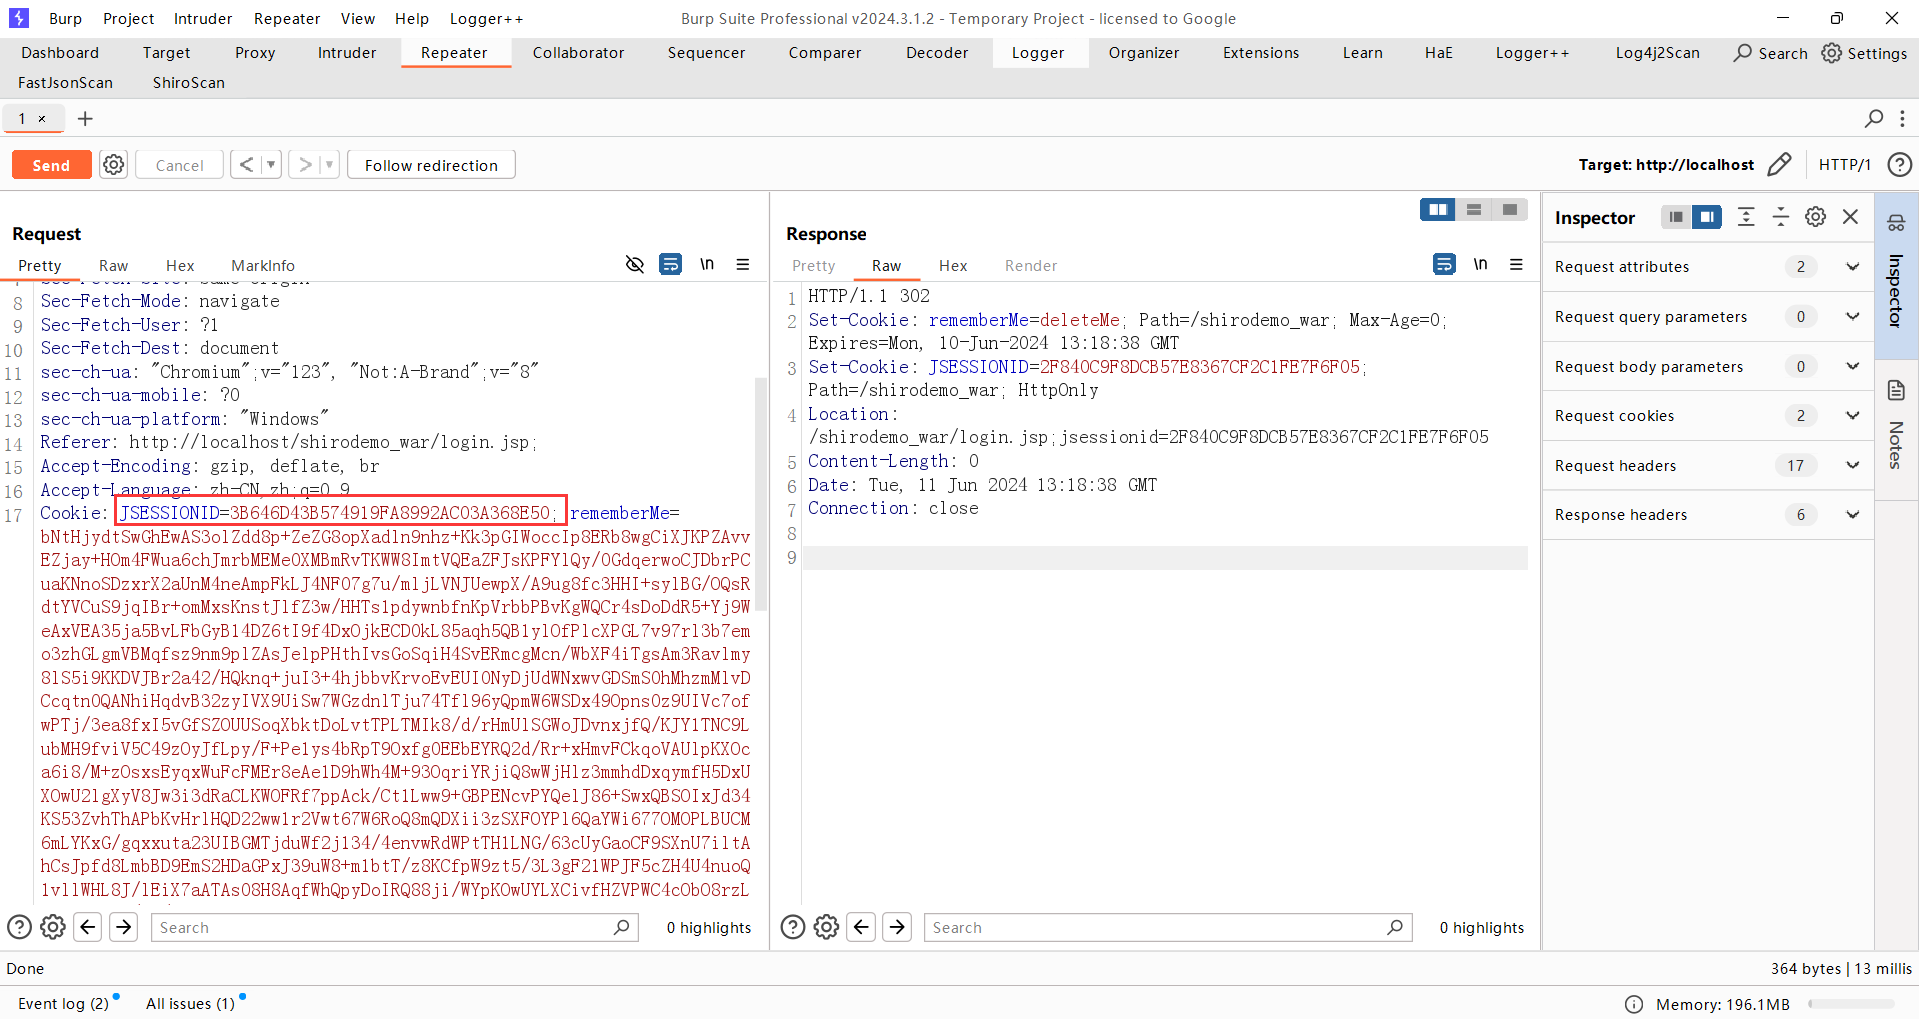This screenshot has width=1919, height=1019.
Task: Click Follow redirection button
Action: (431, 165)
